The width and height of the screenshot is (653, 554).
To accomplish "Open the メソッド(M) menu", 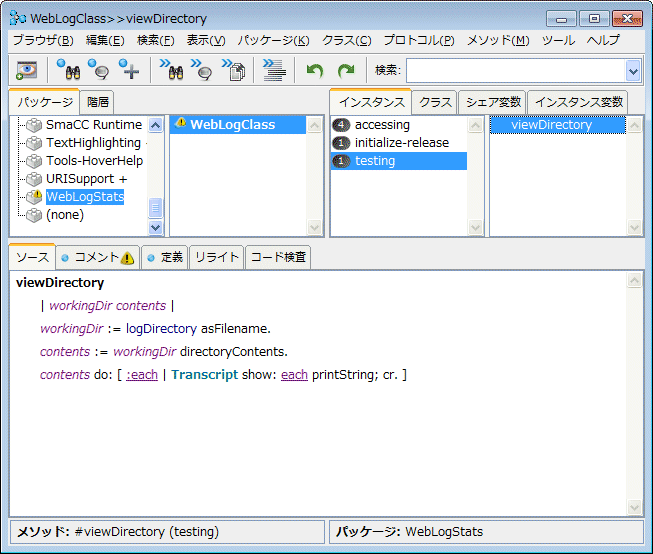I will click(x=498, y=40).
